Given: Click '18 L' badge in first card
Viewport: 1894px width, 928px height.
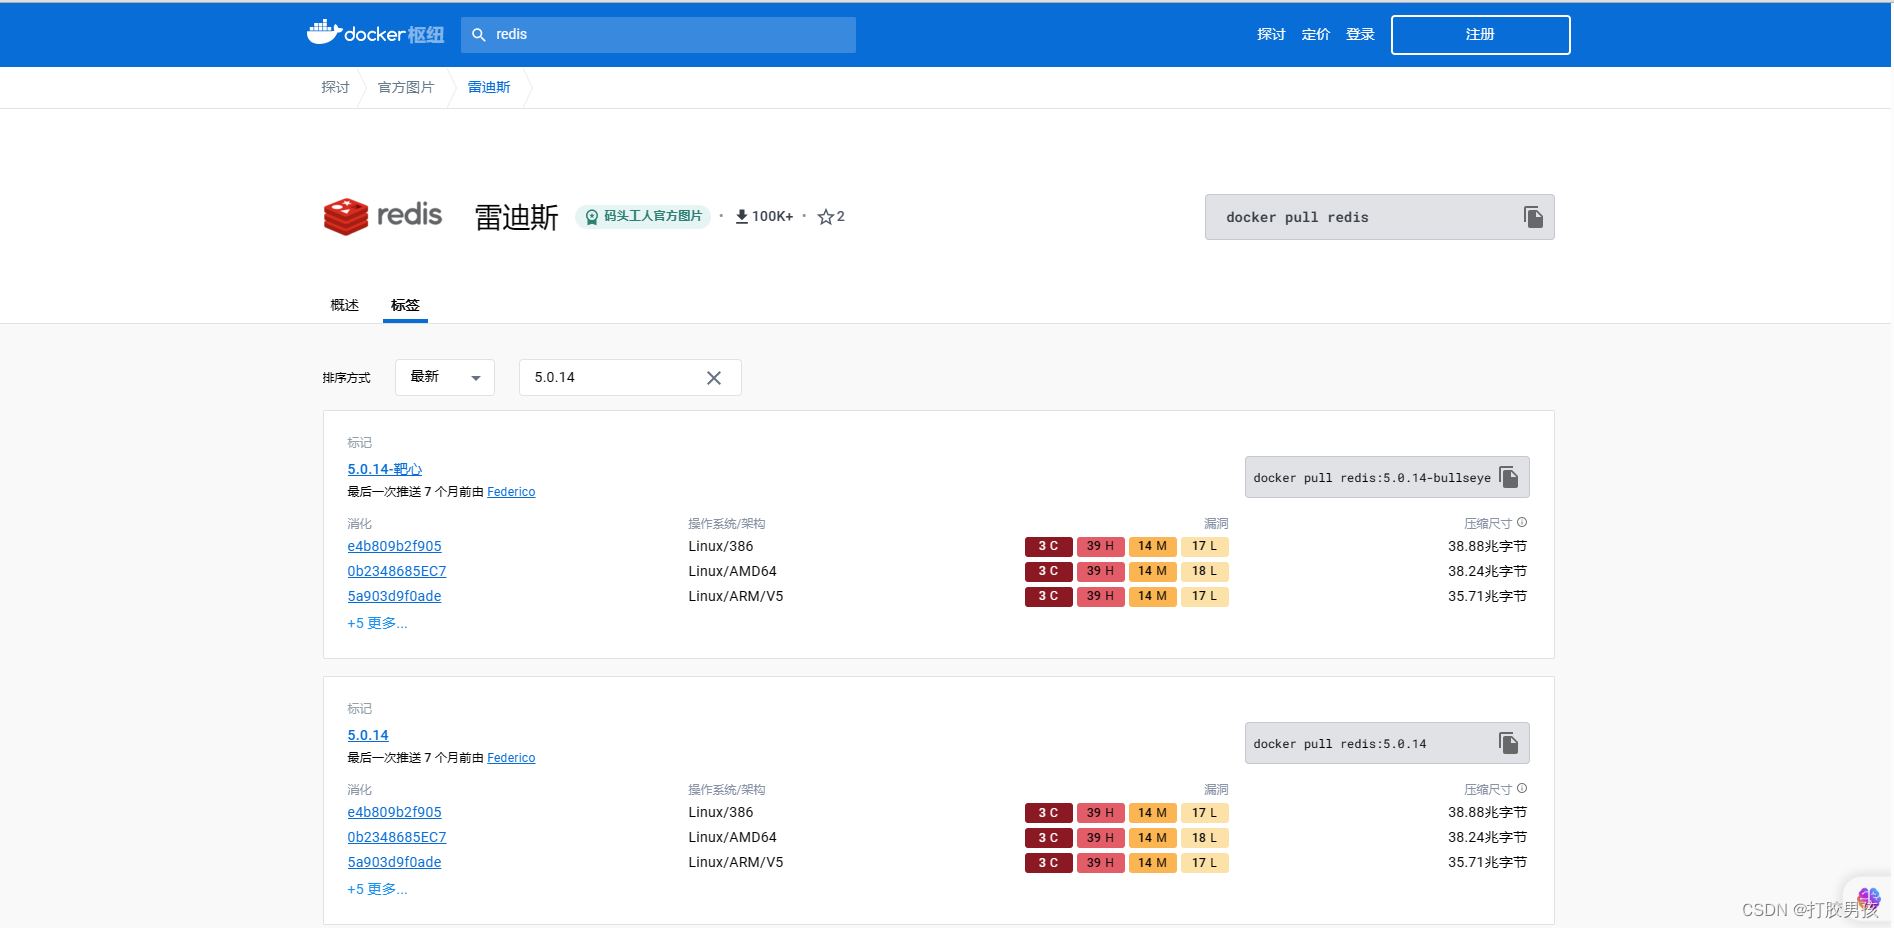Looking at the screenshot, I should point(1205,571).
